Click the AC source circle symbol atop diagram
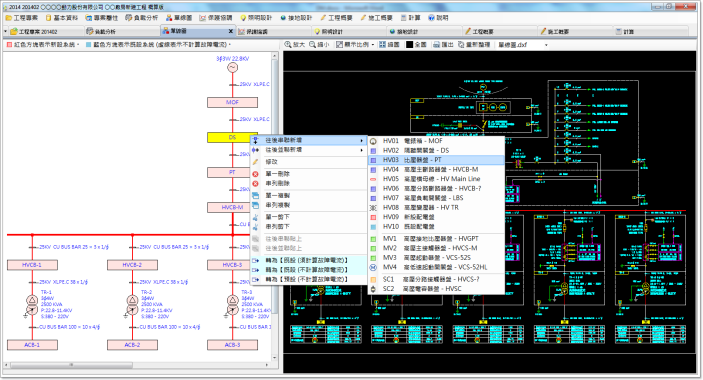703x380 pixels. coord(232,68)
